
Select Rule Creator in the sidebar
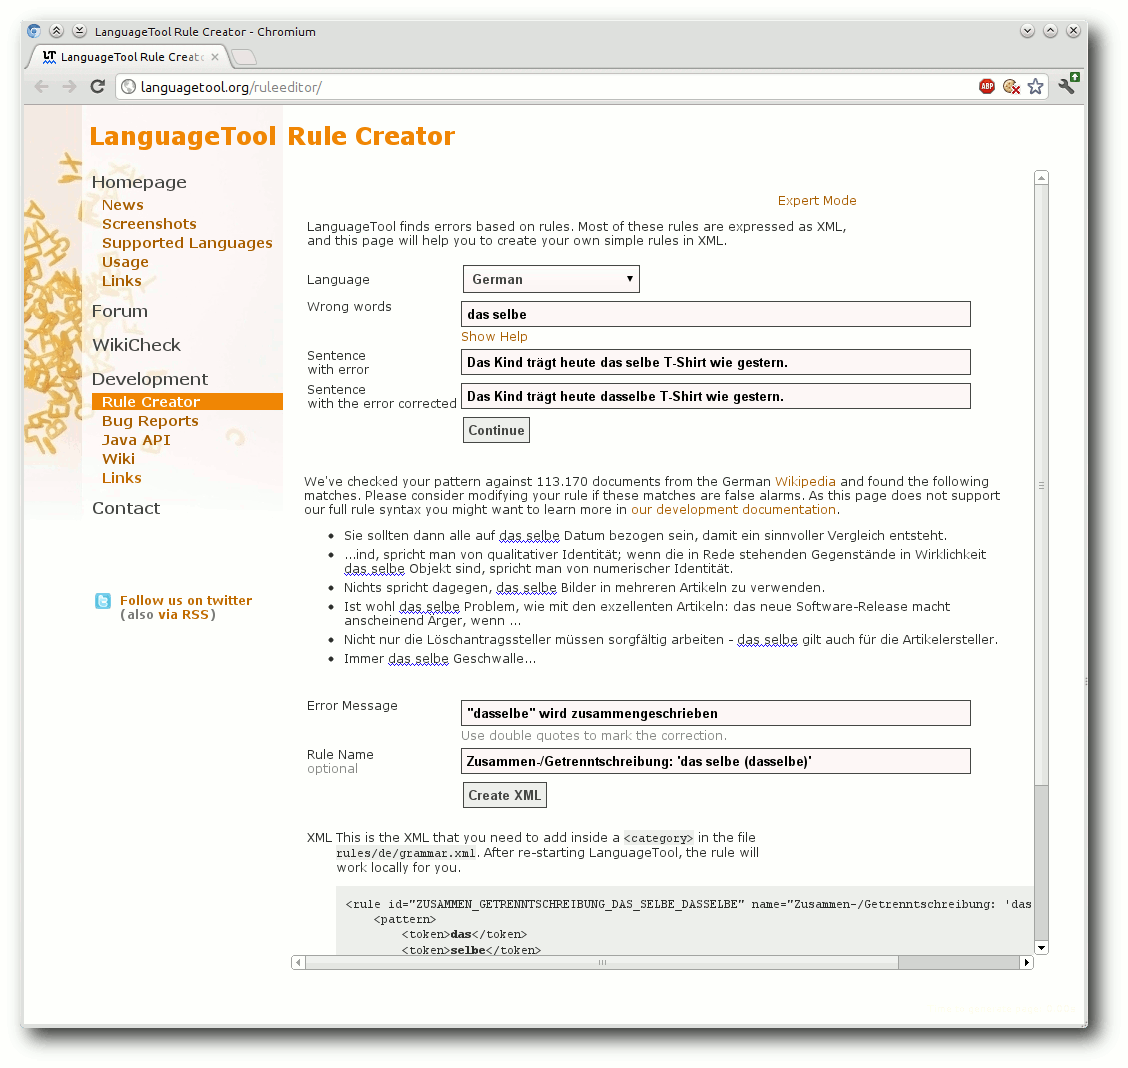pos(187,402)
